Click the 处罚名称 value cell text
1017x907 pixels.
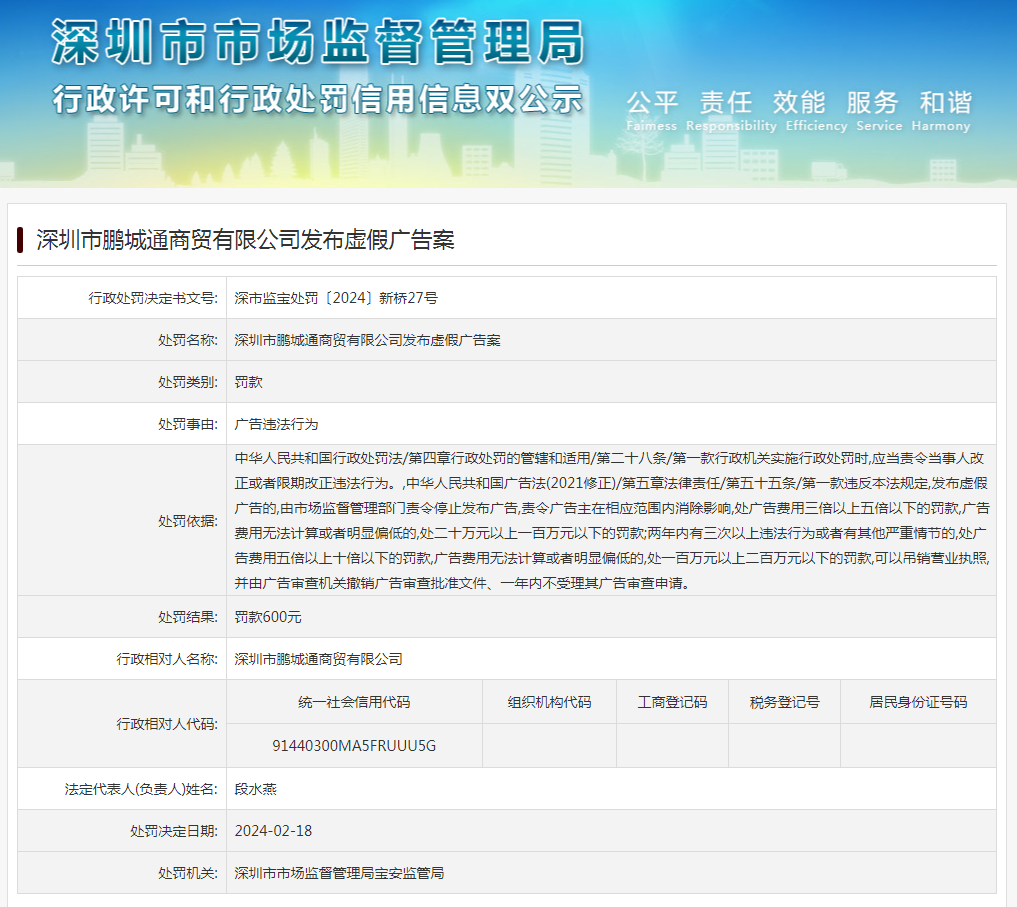(367, 340)
